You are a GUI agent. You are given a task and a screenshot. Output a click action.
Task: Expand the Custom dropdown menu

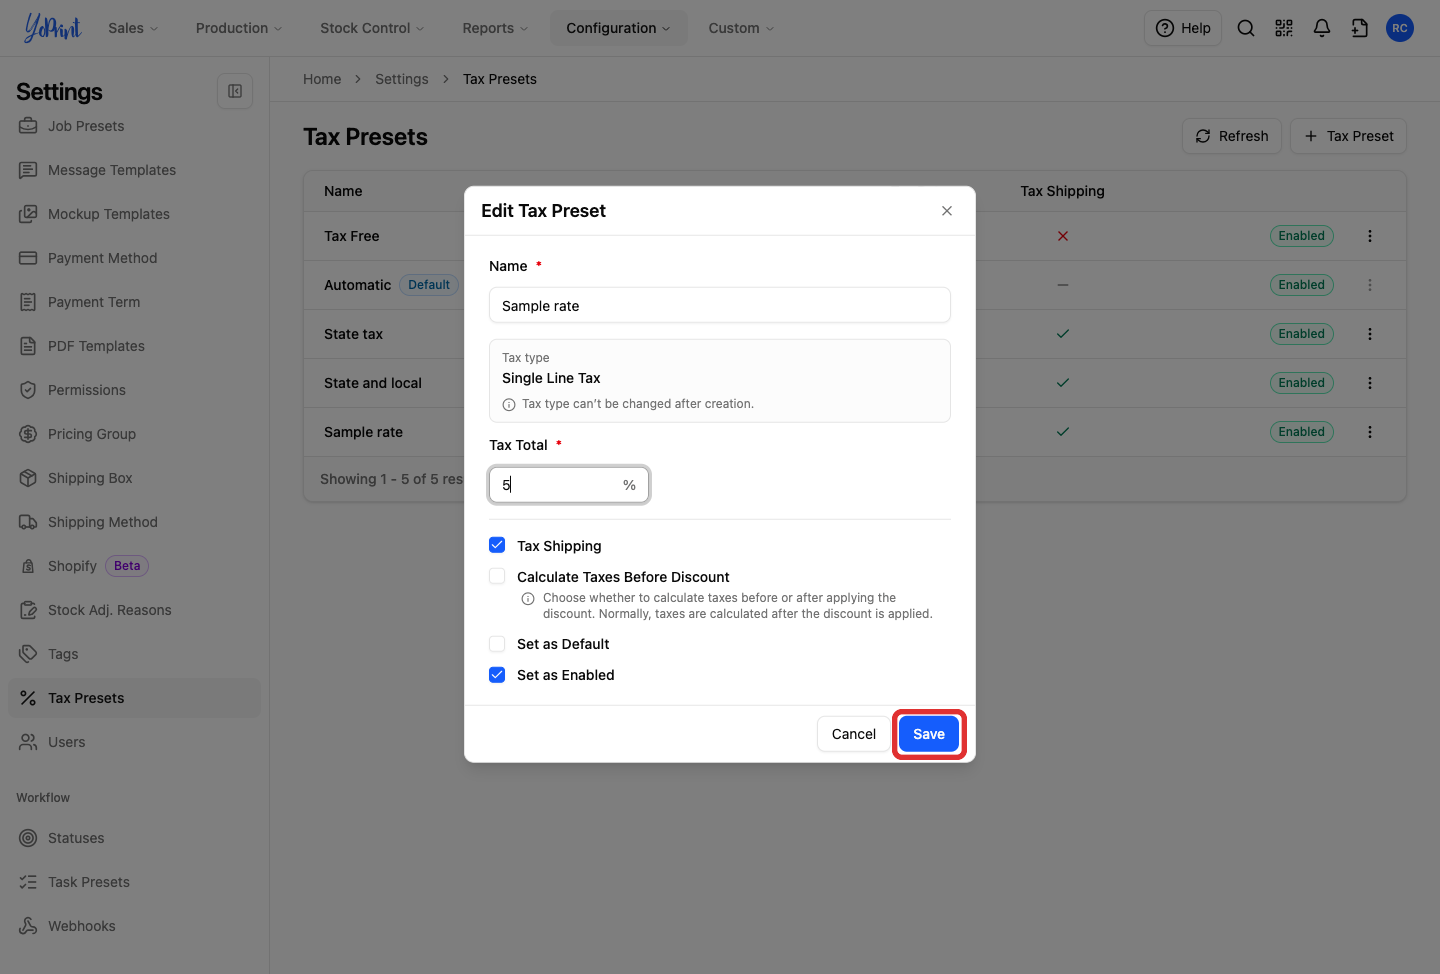[x=741, y=28]
